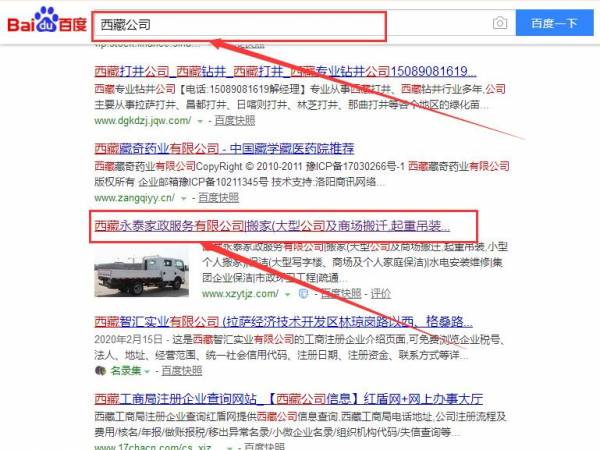This screenshot has height=450, width=600.
Task: Expand dropdown arrow next to www.xzytjz.com
Action: [288, 294]
